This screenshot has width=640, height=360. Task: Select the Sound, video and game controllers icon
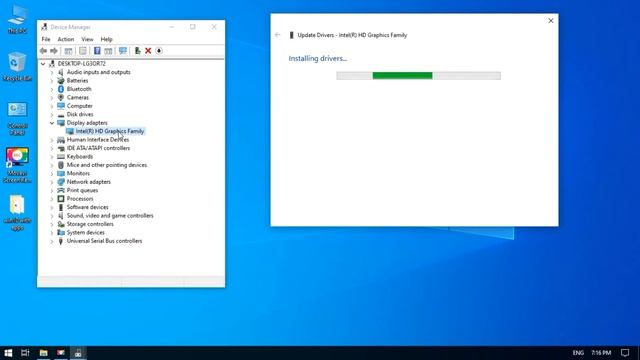point(61,216)
